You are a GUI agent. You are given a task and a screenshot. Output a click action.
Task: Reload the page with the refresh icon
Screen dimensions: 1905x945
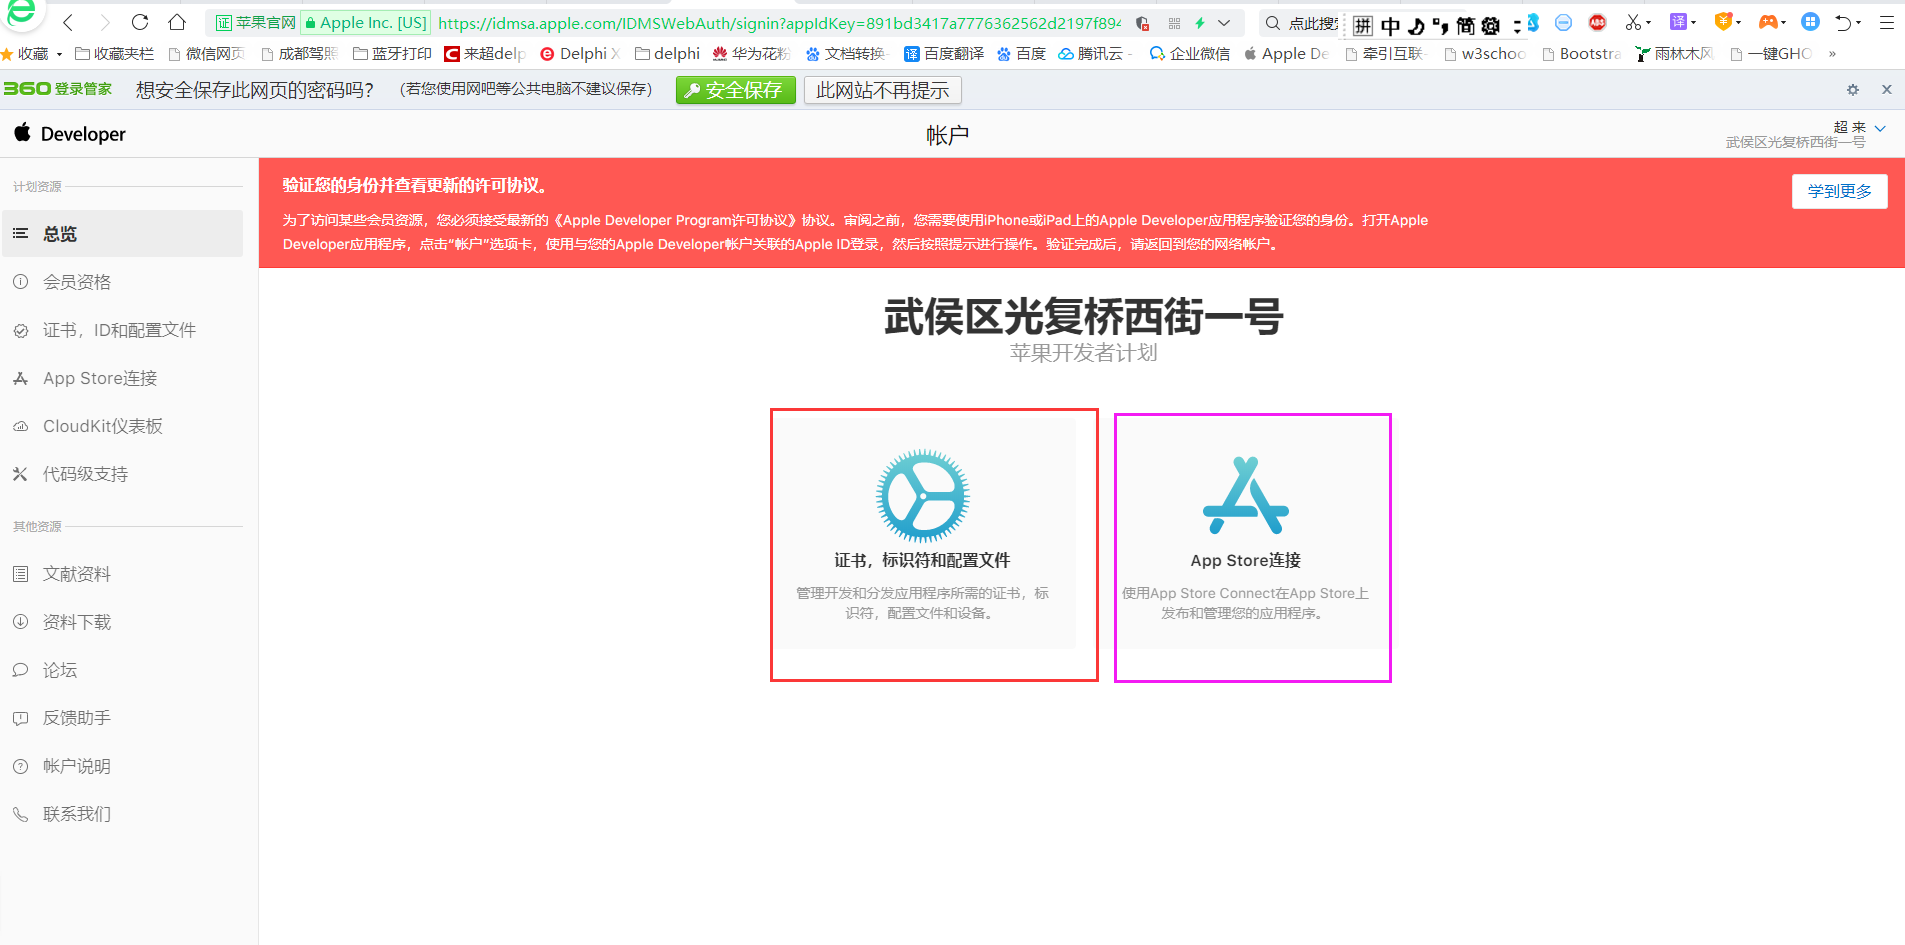140,22
